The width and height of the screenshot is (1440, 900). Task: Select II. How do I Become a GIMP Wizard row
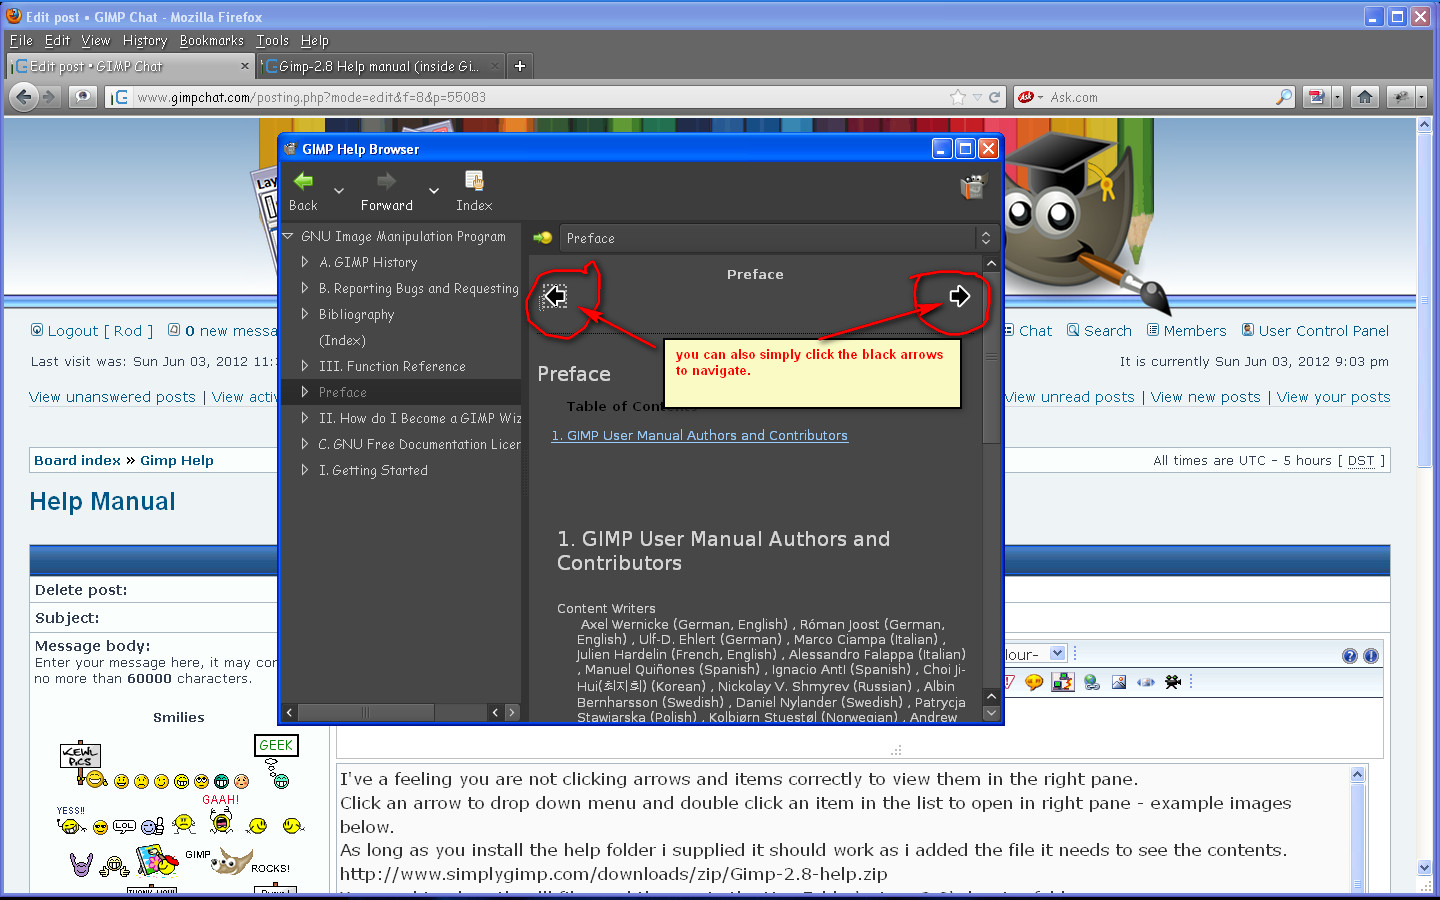point(400,418)
